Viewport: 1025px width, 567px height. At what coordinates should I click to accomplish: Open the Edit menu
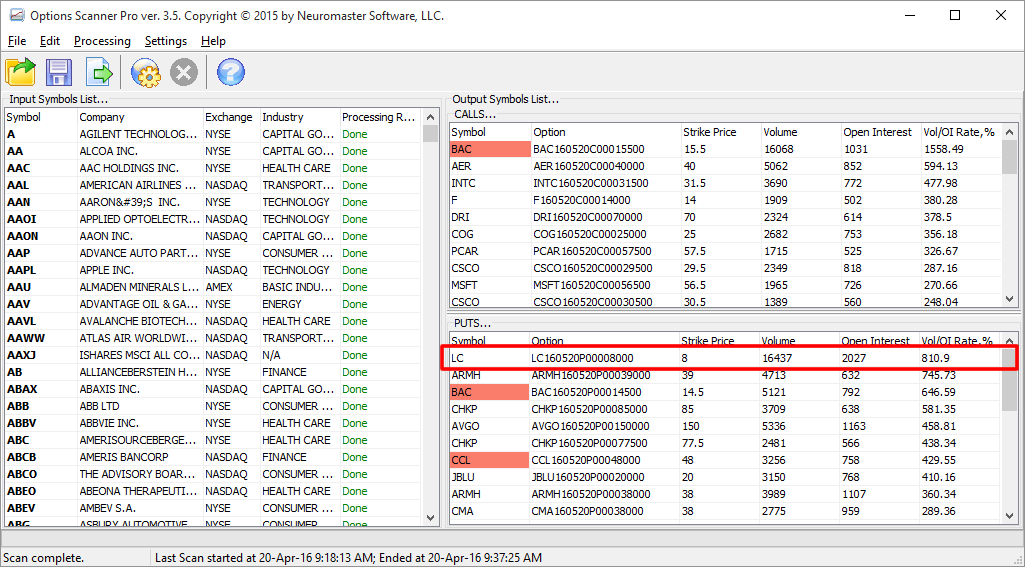50,41
